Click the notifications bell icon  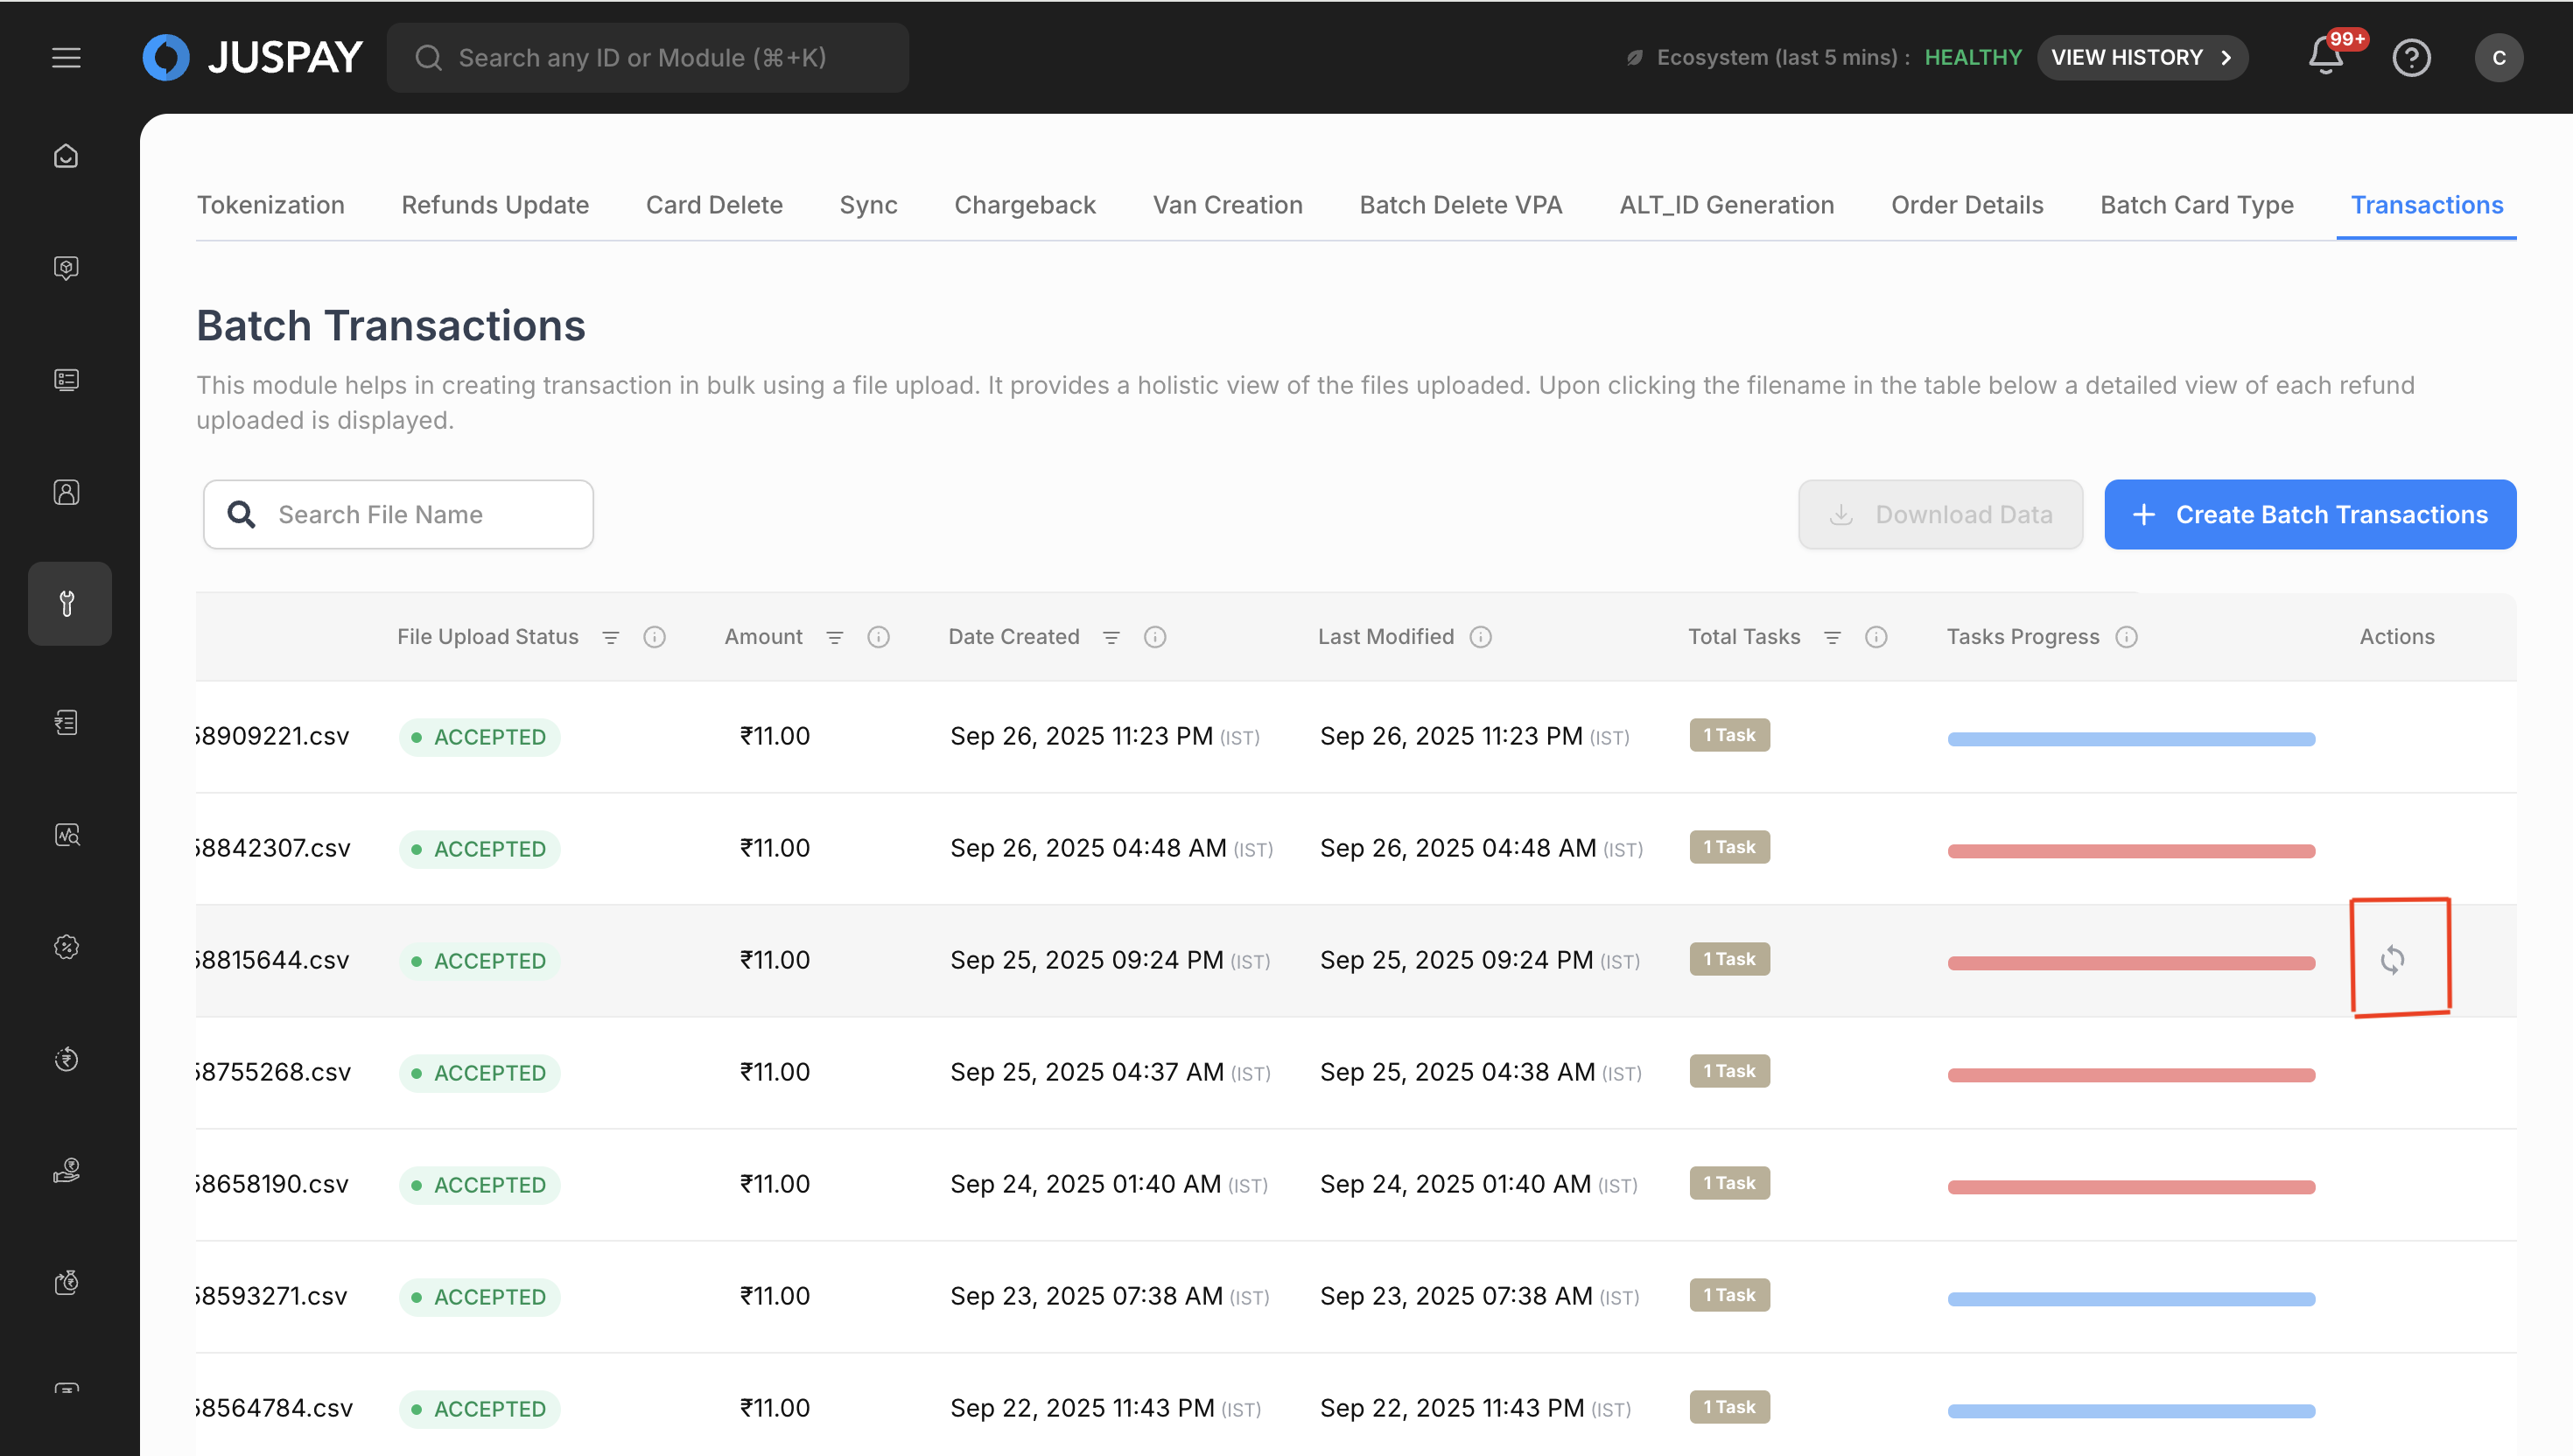pyautogui.click(x=2325, y=57)
